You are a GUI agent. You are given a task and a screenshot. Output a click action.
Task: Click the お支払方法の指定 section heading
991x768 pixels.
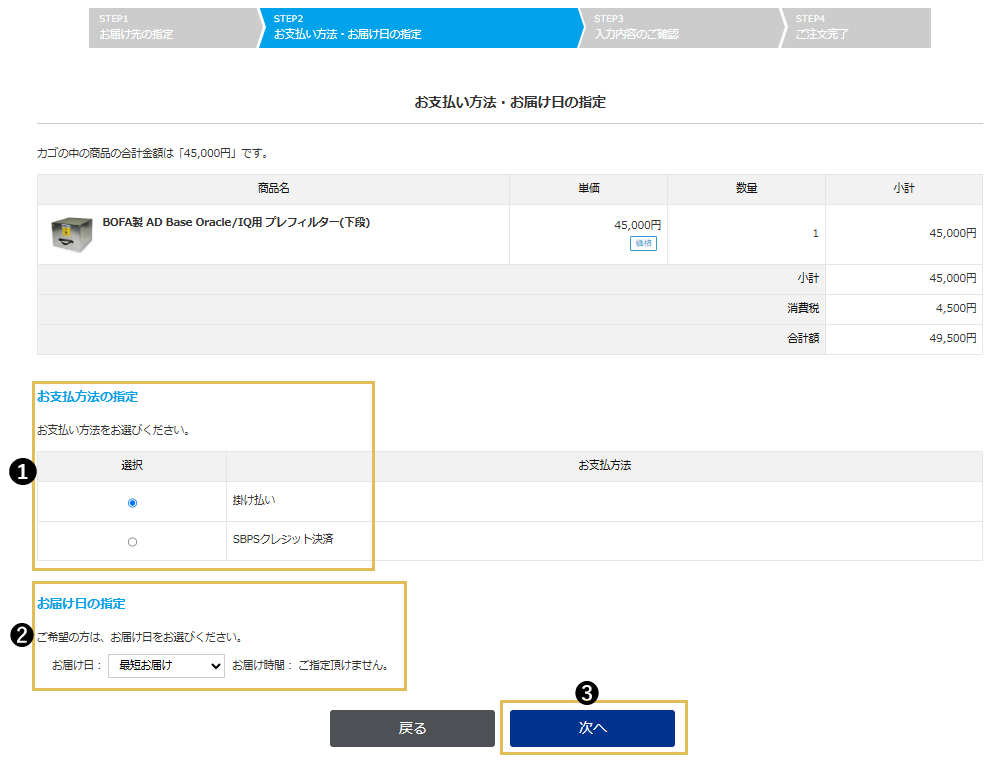coord(88,397)
